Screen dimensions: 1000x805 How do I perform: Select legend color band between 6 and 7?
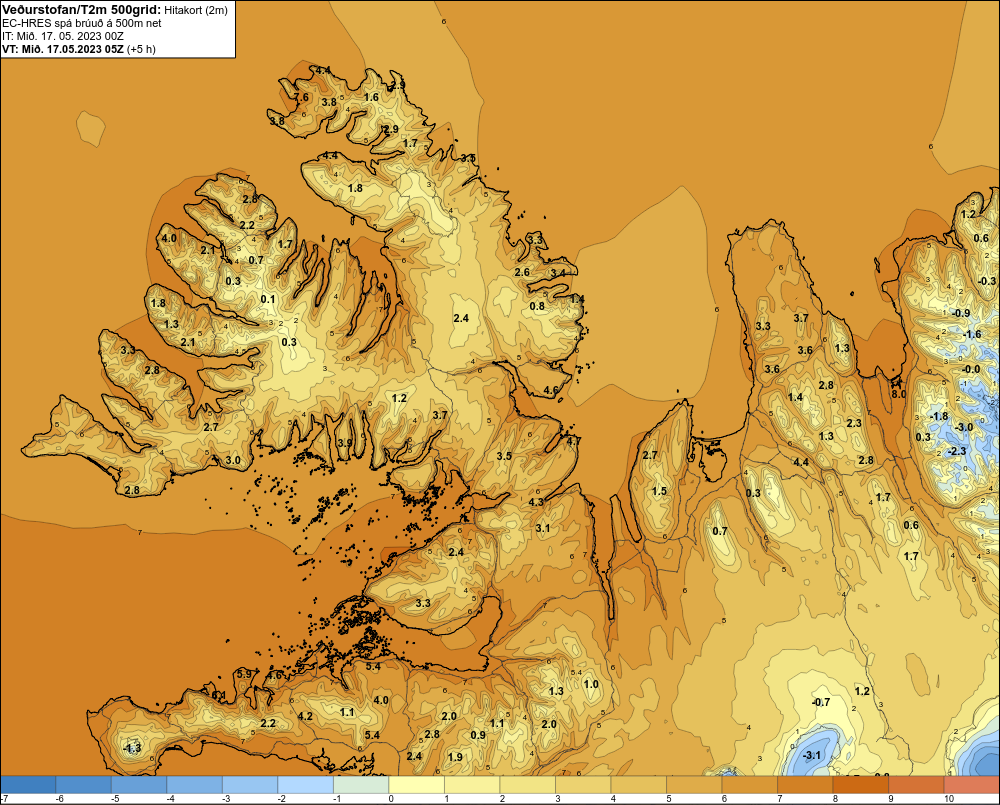tap(749, 785)
